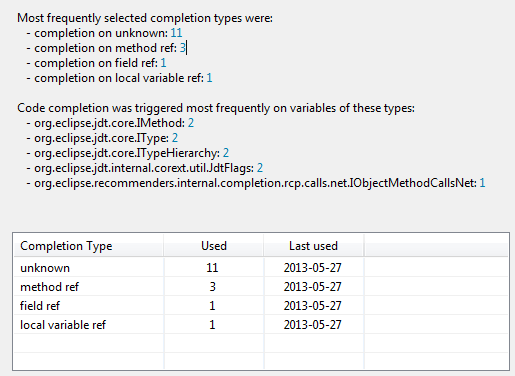Sort by Completion Type column header
The image size is (515, 376).
click(89, 246)
